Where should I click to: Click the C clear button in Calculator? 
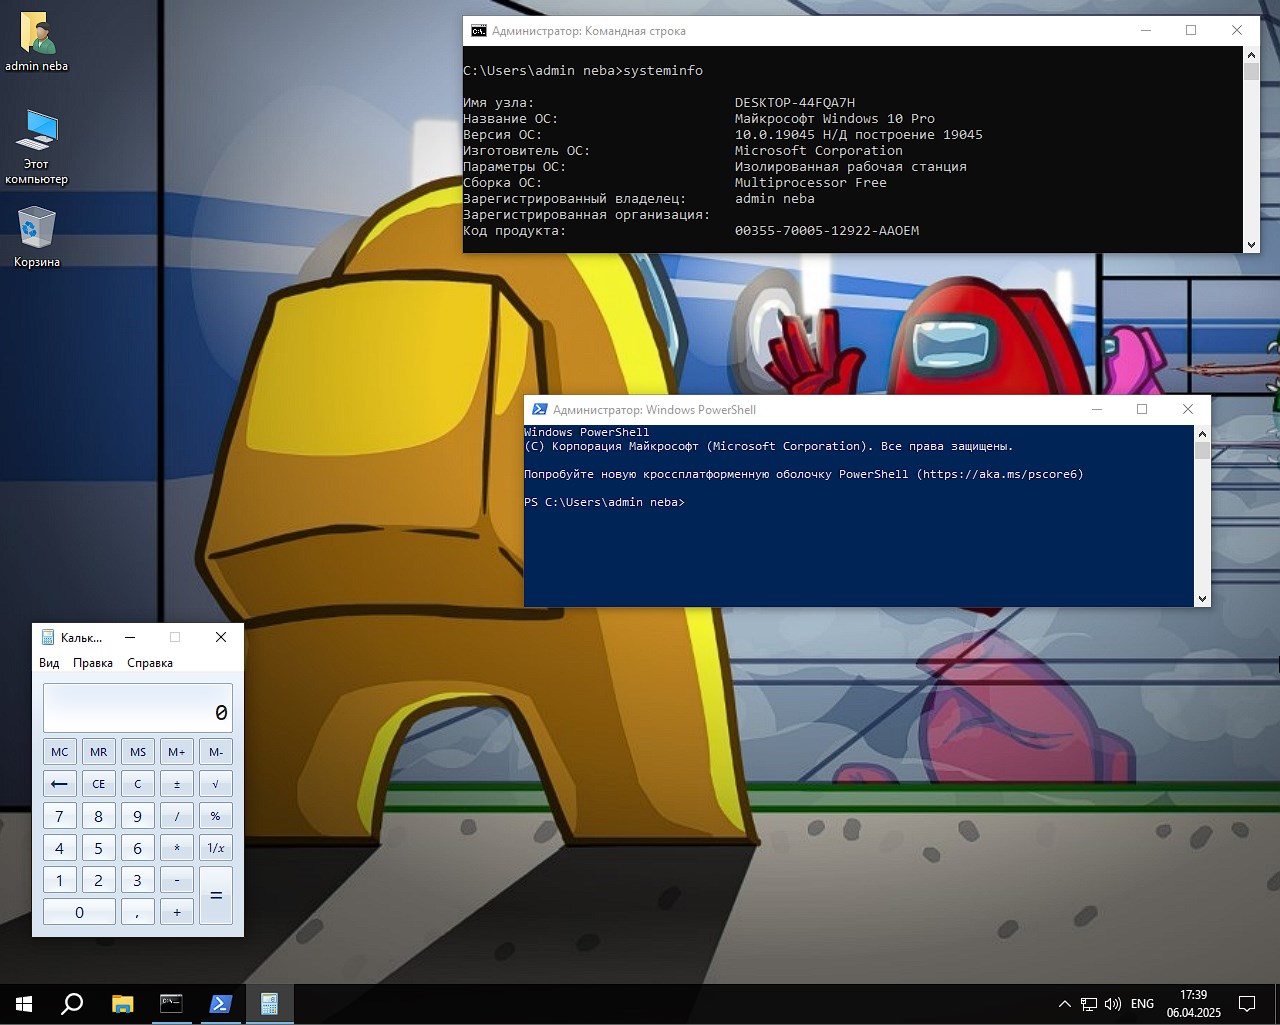click(138, 784)
